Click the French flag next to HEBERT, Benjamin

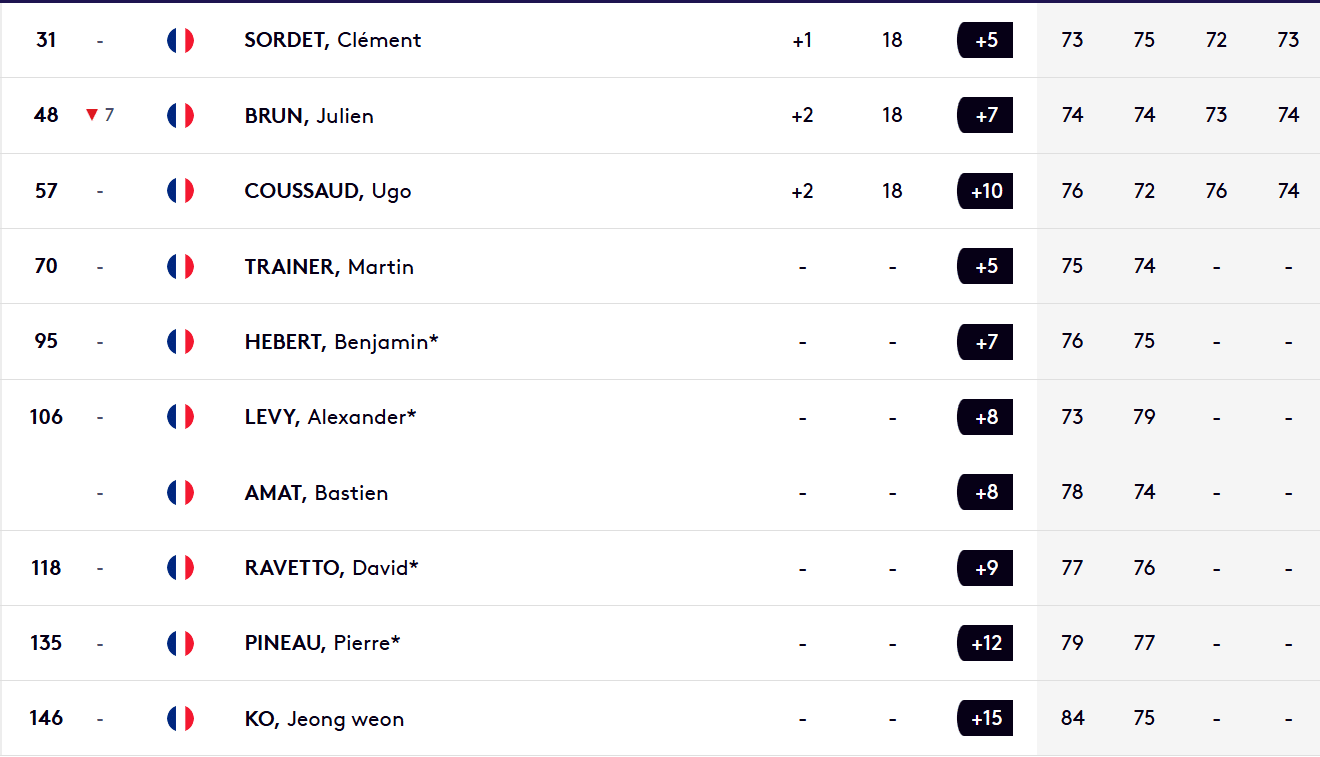point(180,341)
